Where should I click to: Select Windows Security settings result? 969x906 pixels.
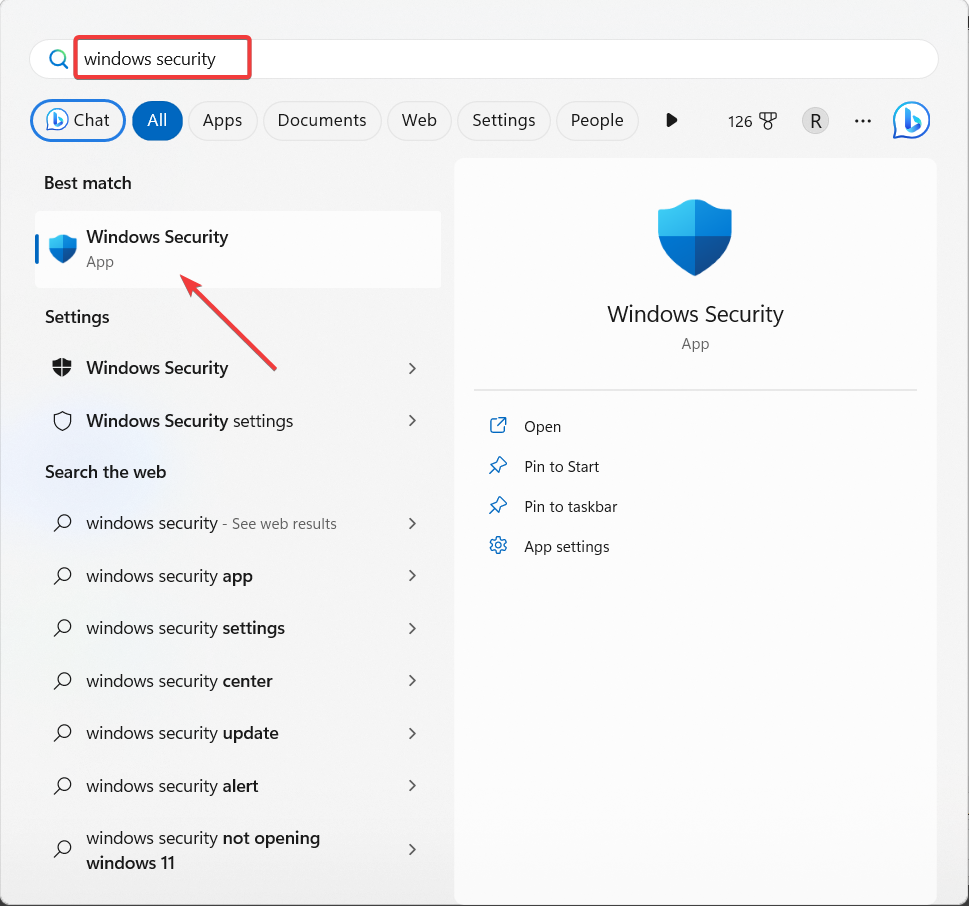point(238,421)
